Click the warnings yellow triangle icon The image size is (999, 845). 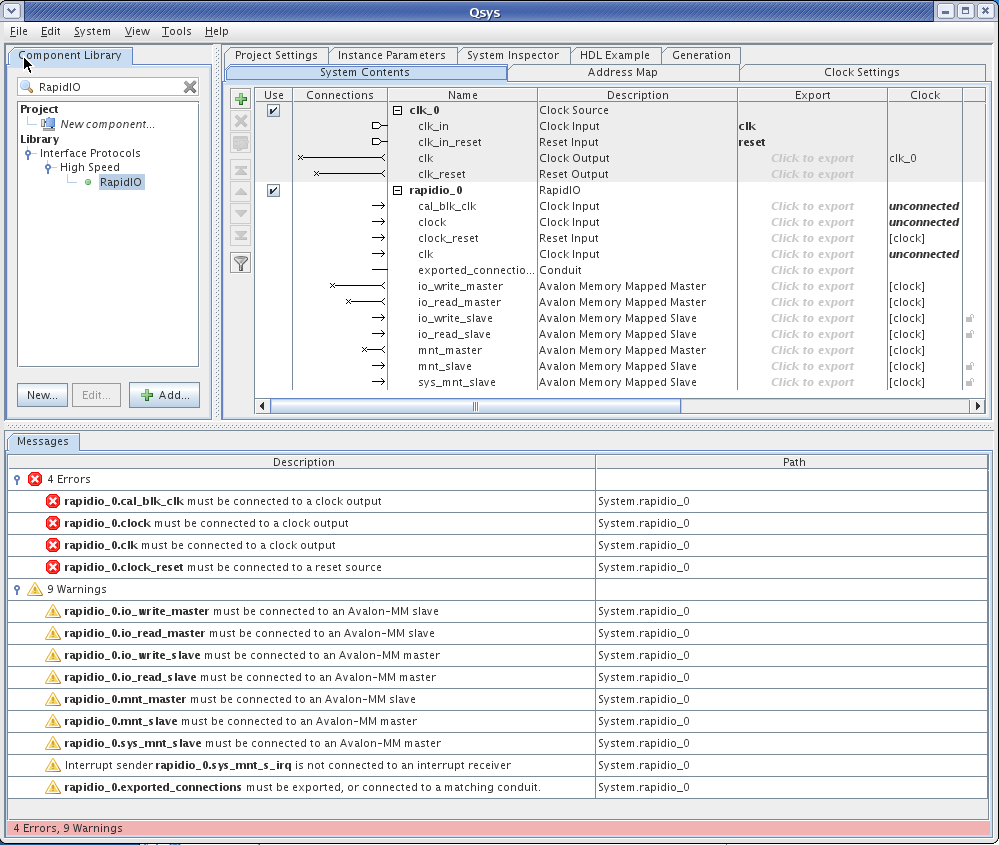tap(35, 590)
